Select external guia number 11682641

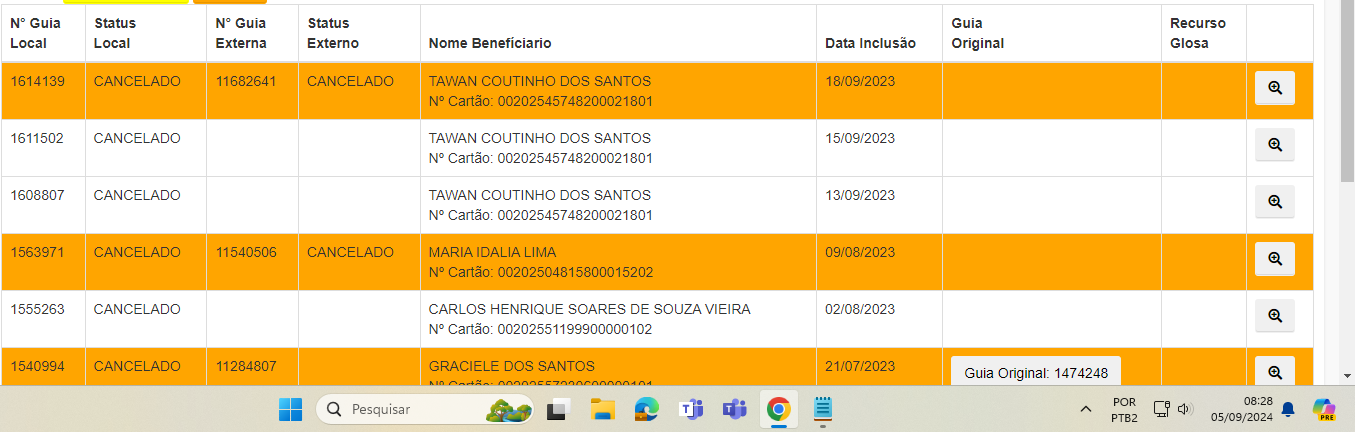(x=246, y=81)
